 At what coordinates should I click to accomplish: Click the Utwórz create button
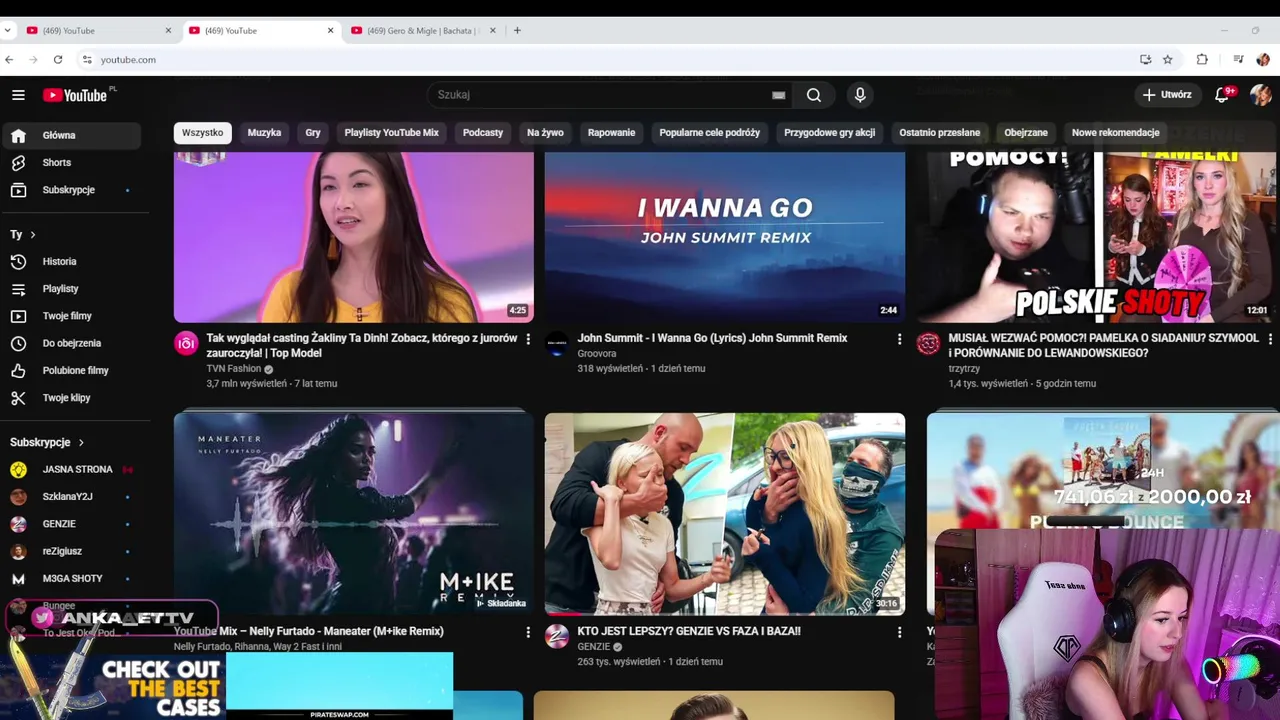coord(1167,95)
